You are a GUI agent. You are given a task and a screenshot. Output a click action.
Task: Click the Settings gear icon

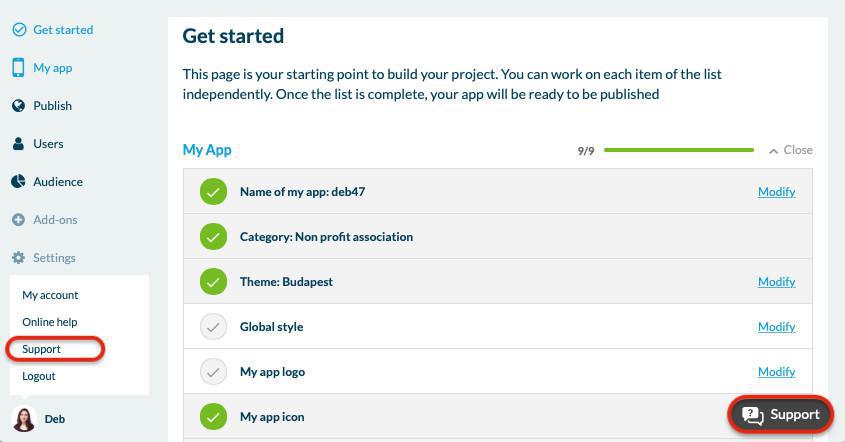point(18,258)
